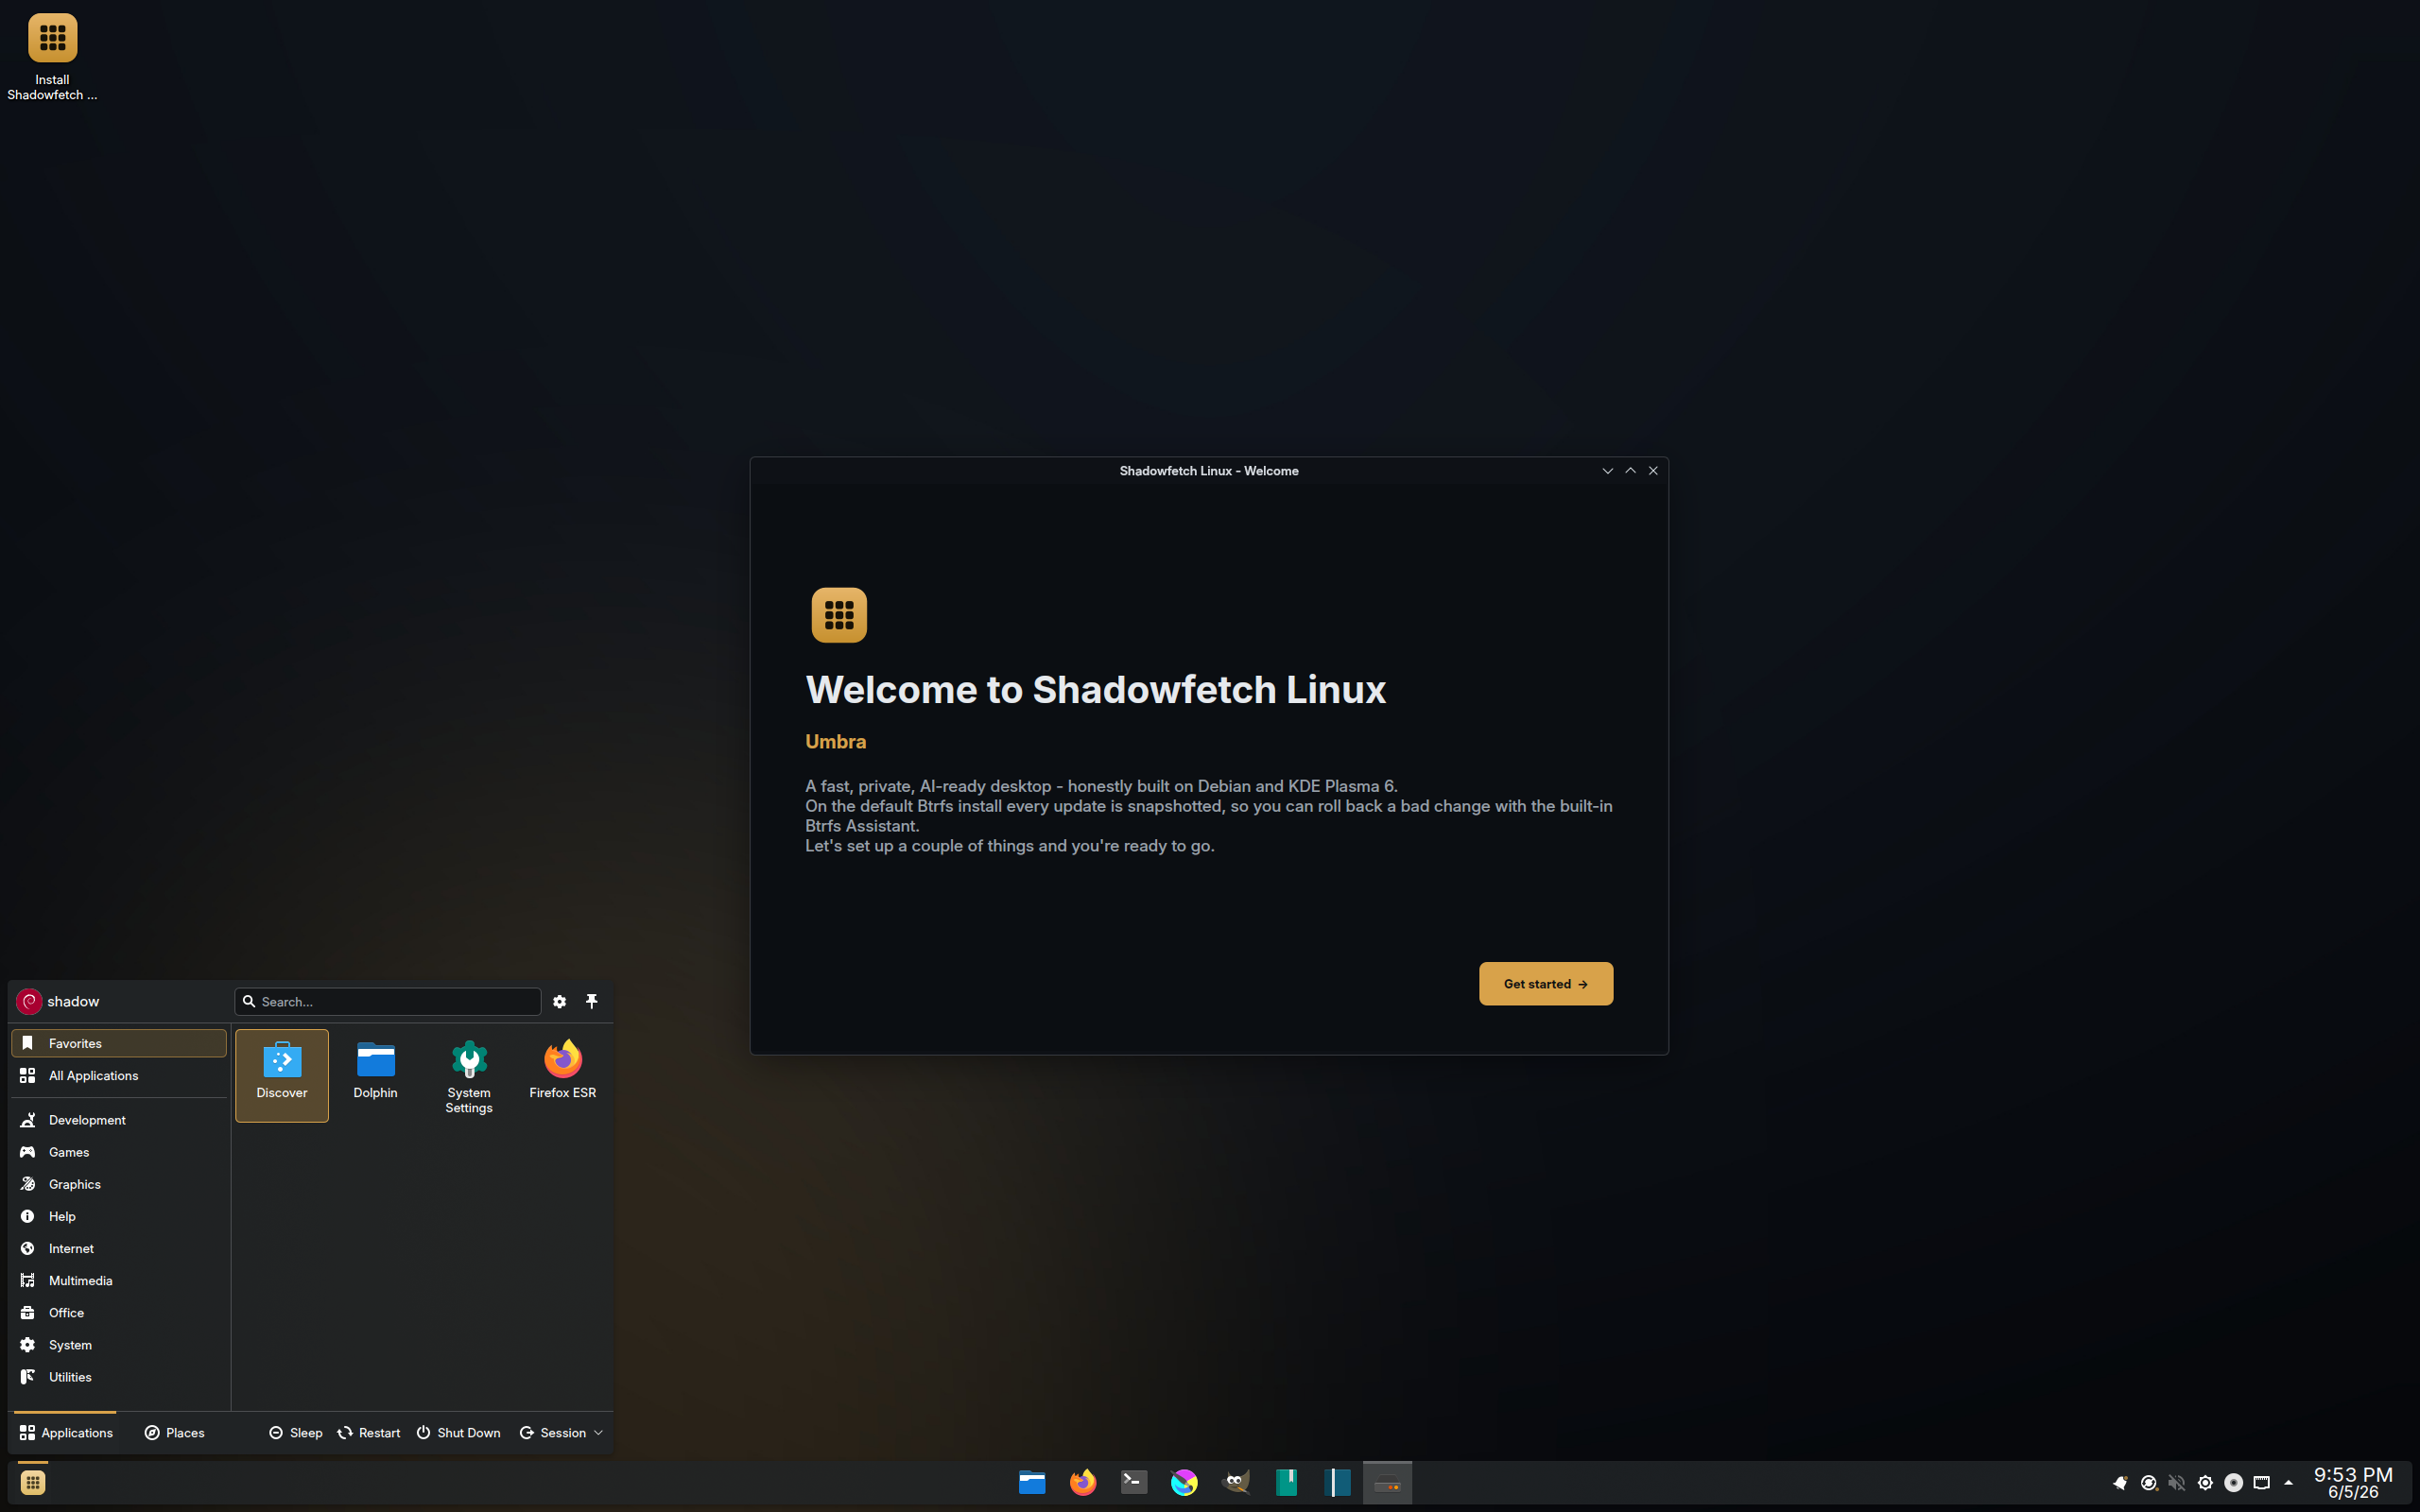This screenshot has width=2420, height=1512.
Task: Click the Shut Down button
Action: [x=459, y=1433]
